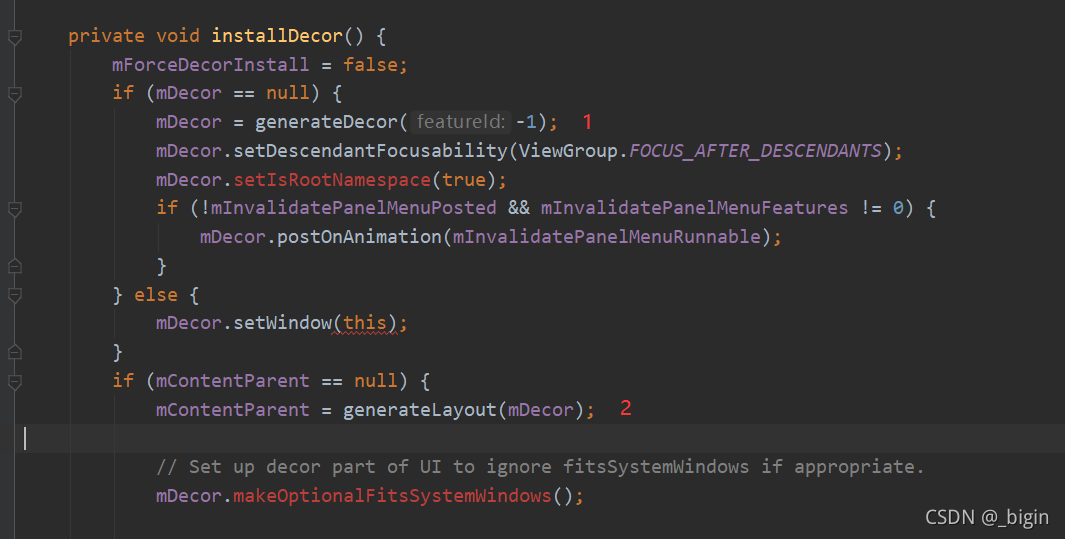Click mDecor argument inside generateLayout

tap(541, 410)
